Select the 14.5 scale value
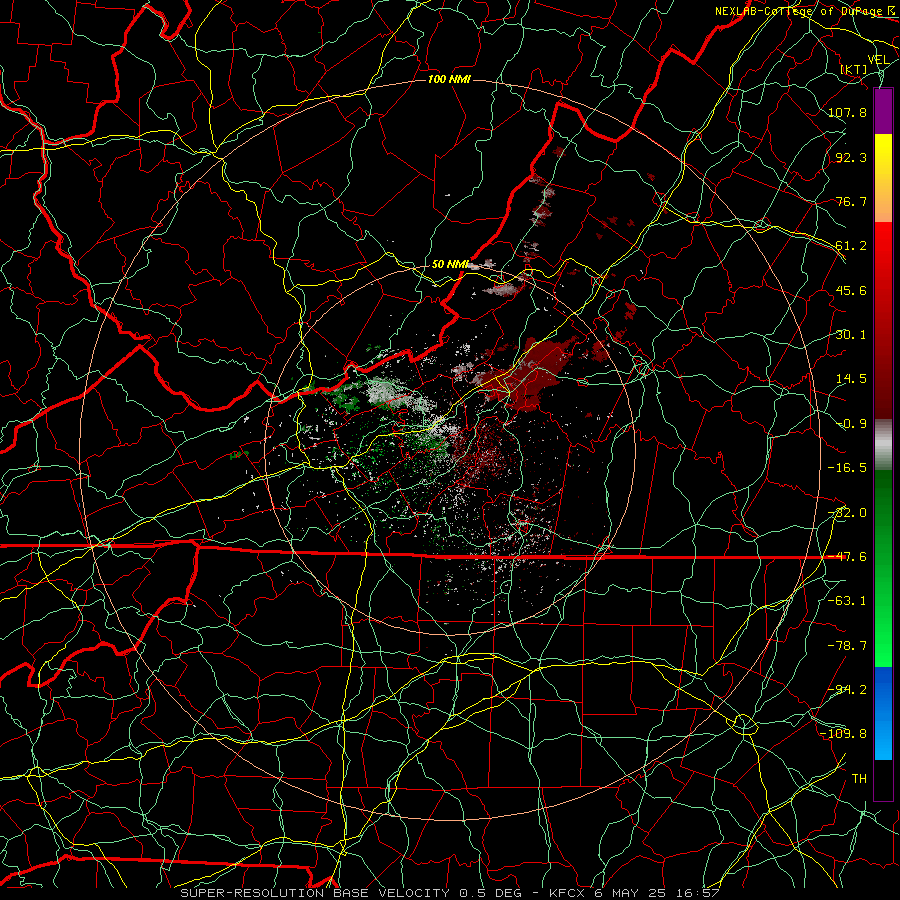 851,379
